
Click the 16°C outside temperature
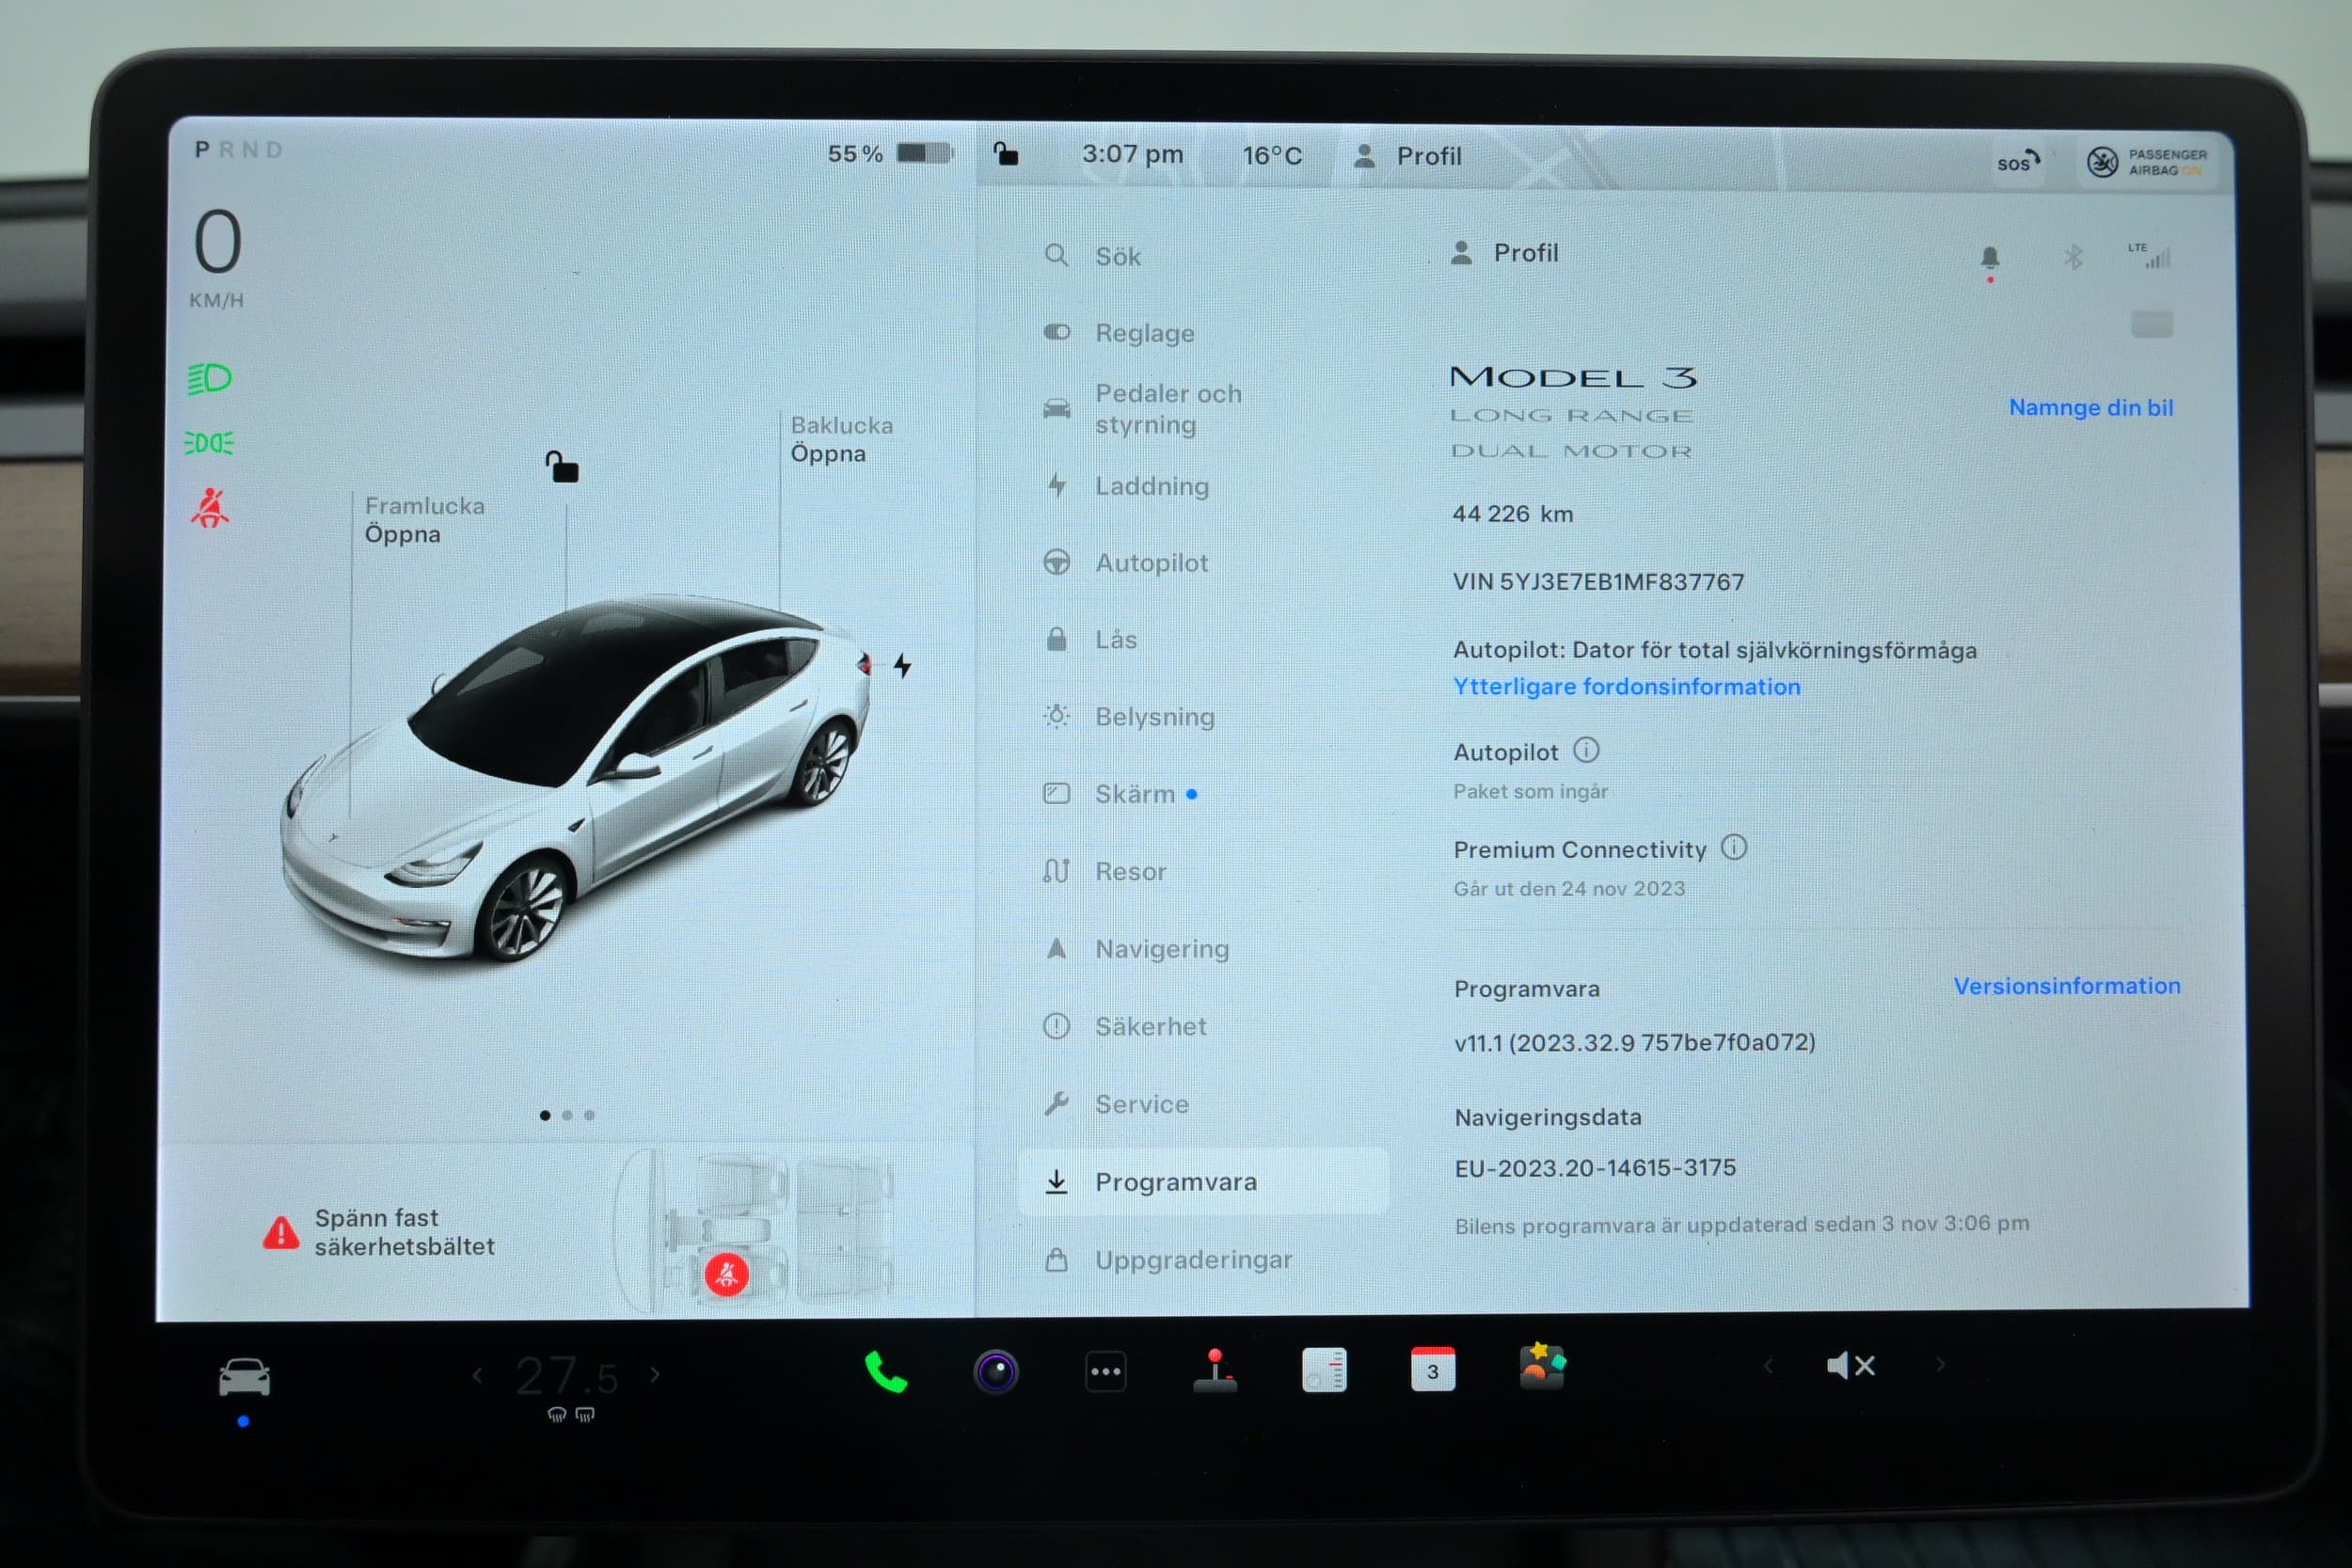pos(1272,156)
